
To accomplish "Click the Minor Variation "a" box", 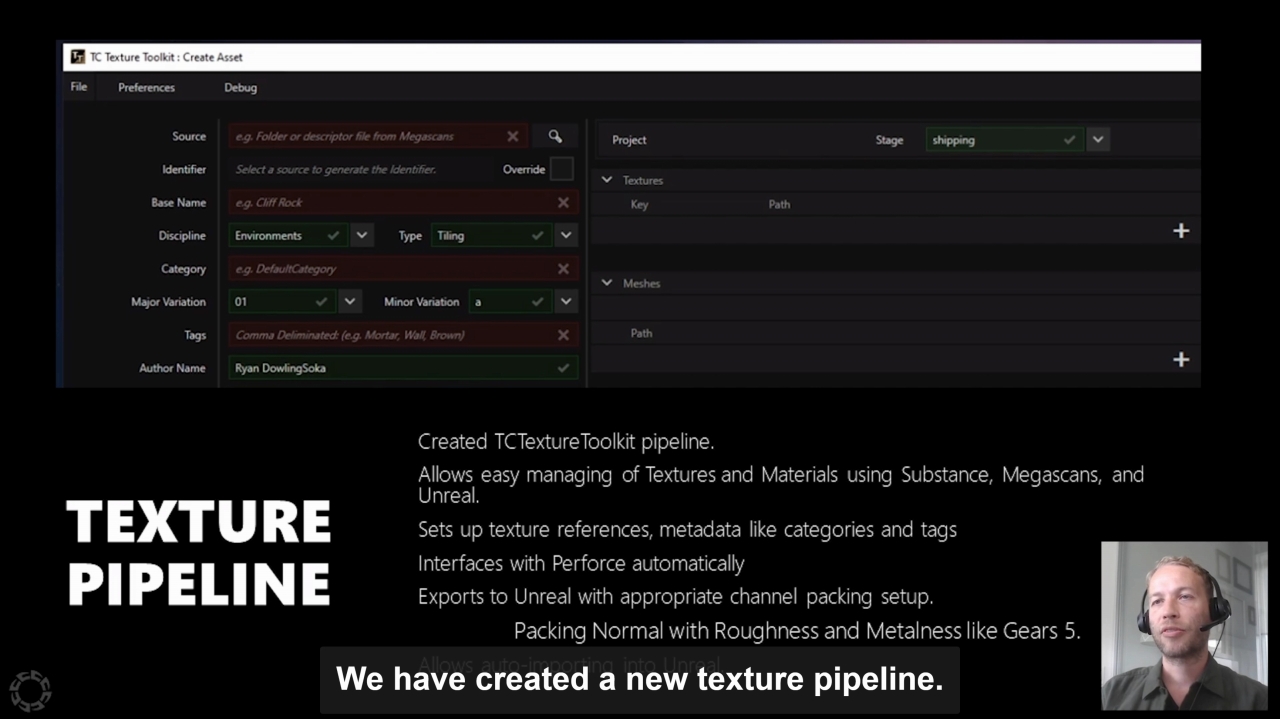I will 510,301.
